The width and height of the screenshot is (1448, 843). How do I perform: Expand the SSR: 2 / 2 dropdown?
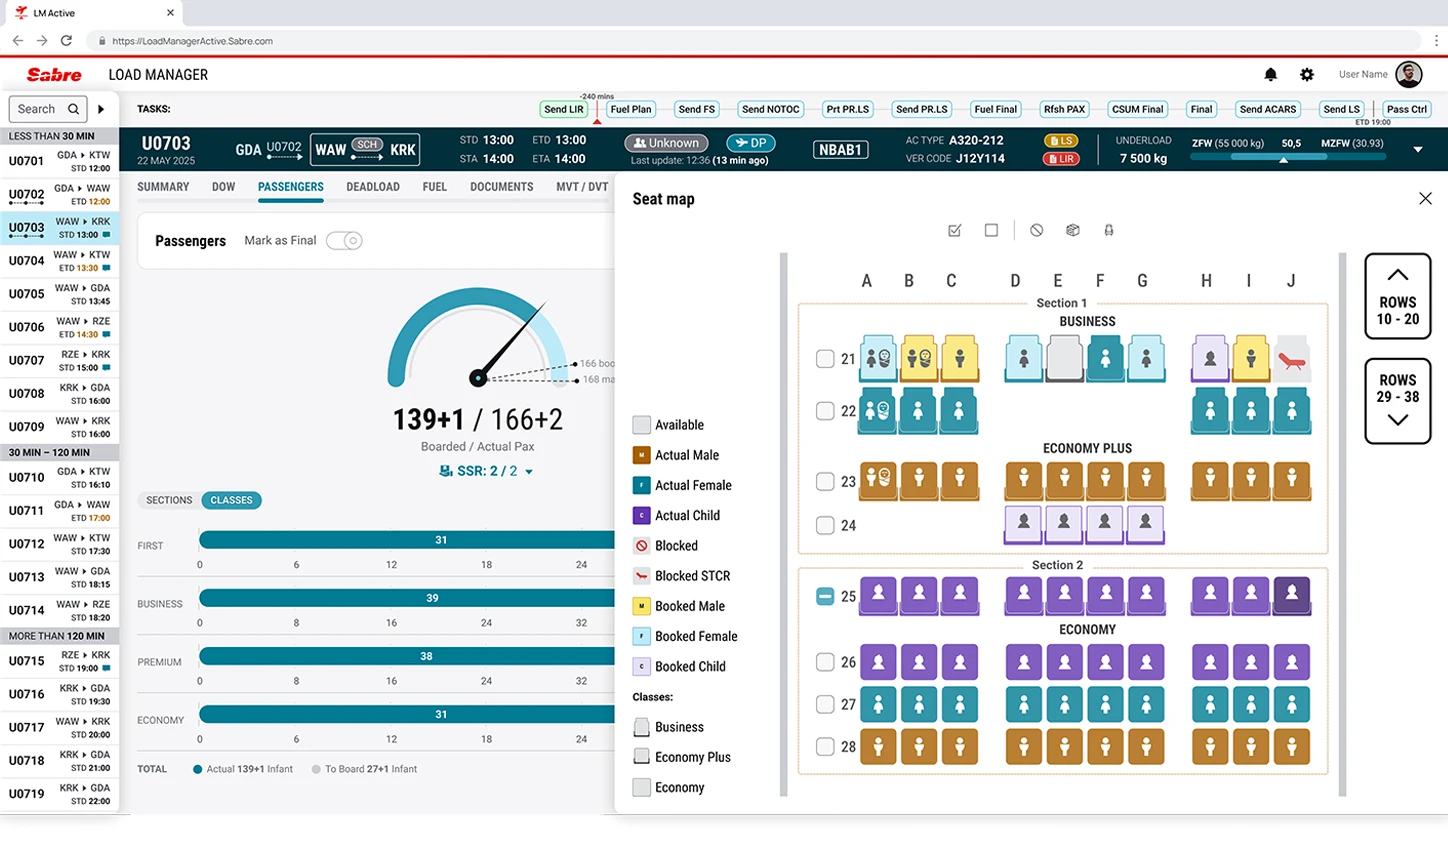(529, 471)
